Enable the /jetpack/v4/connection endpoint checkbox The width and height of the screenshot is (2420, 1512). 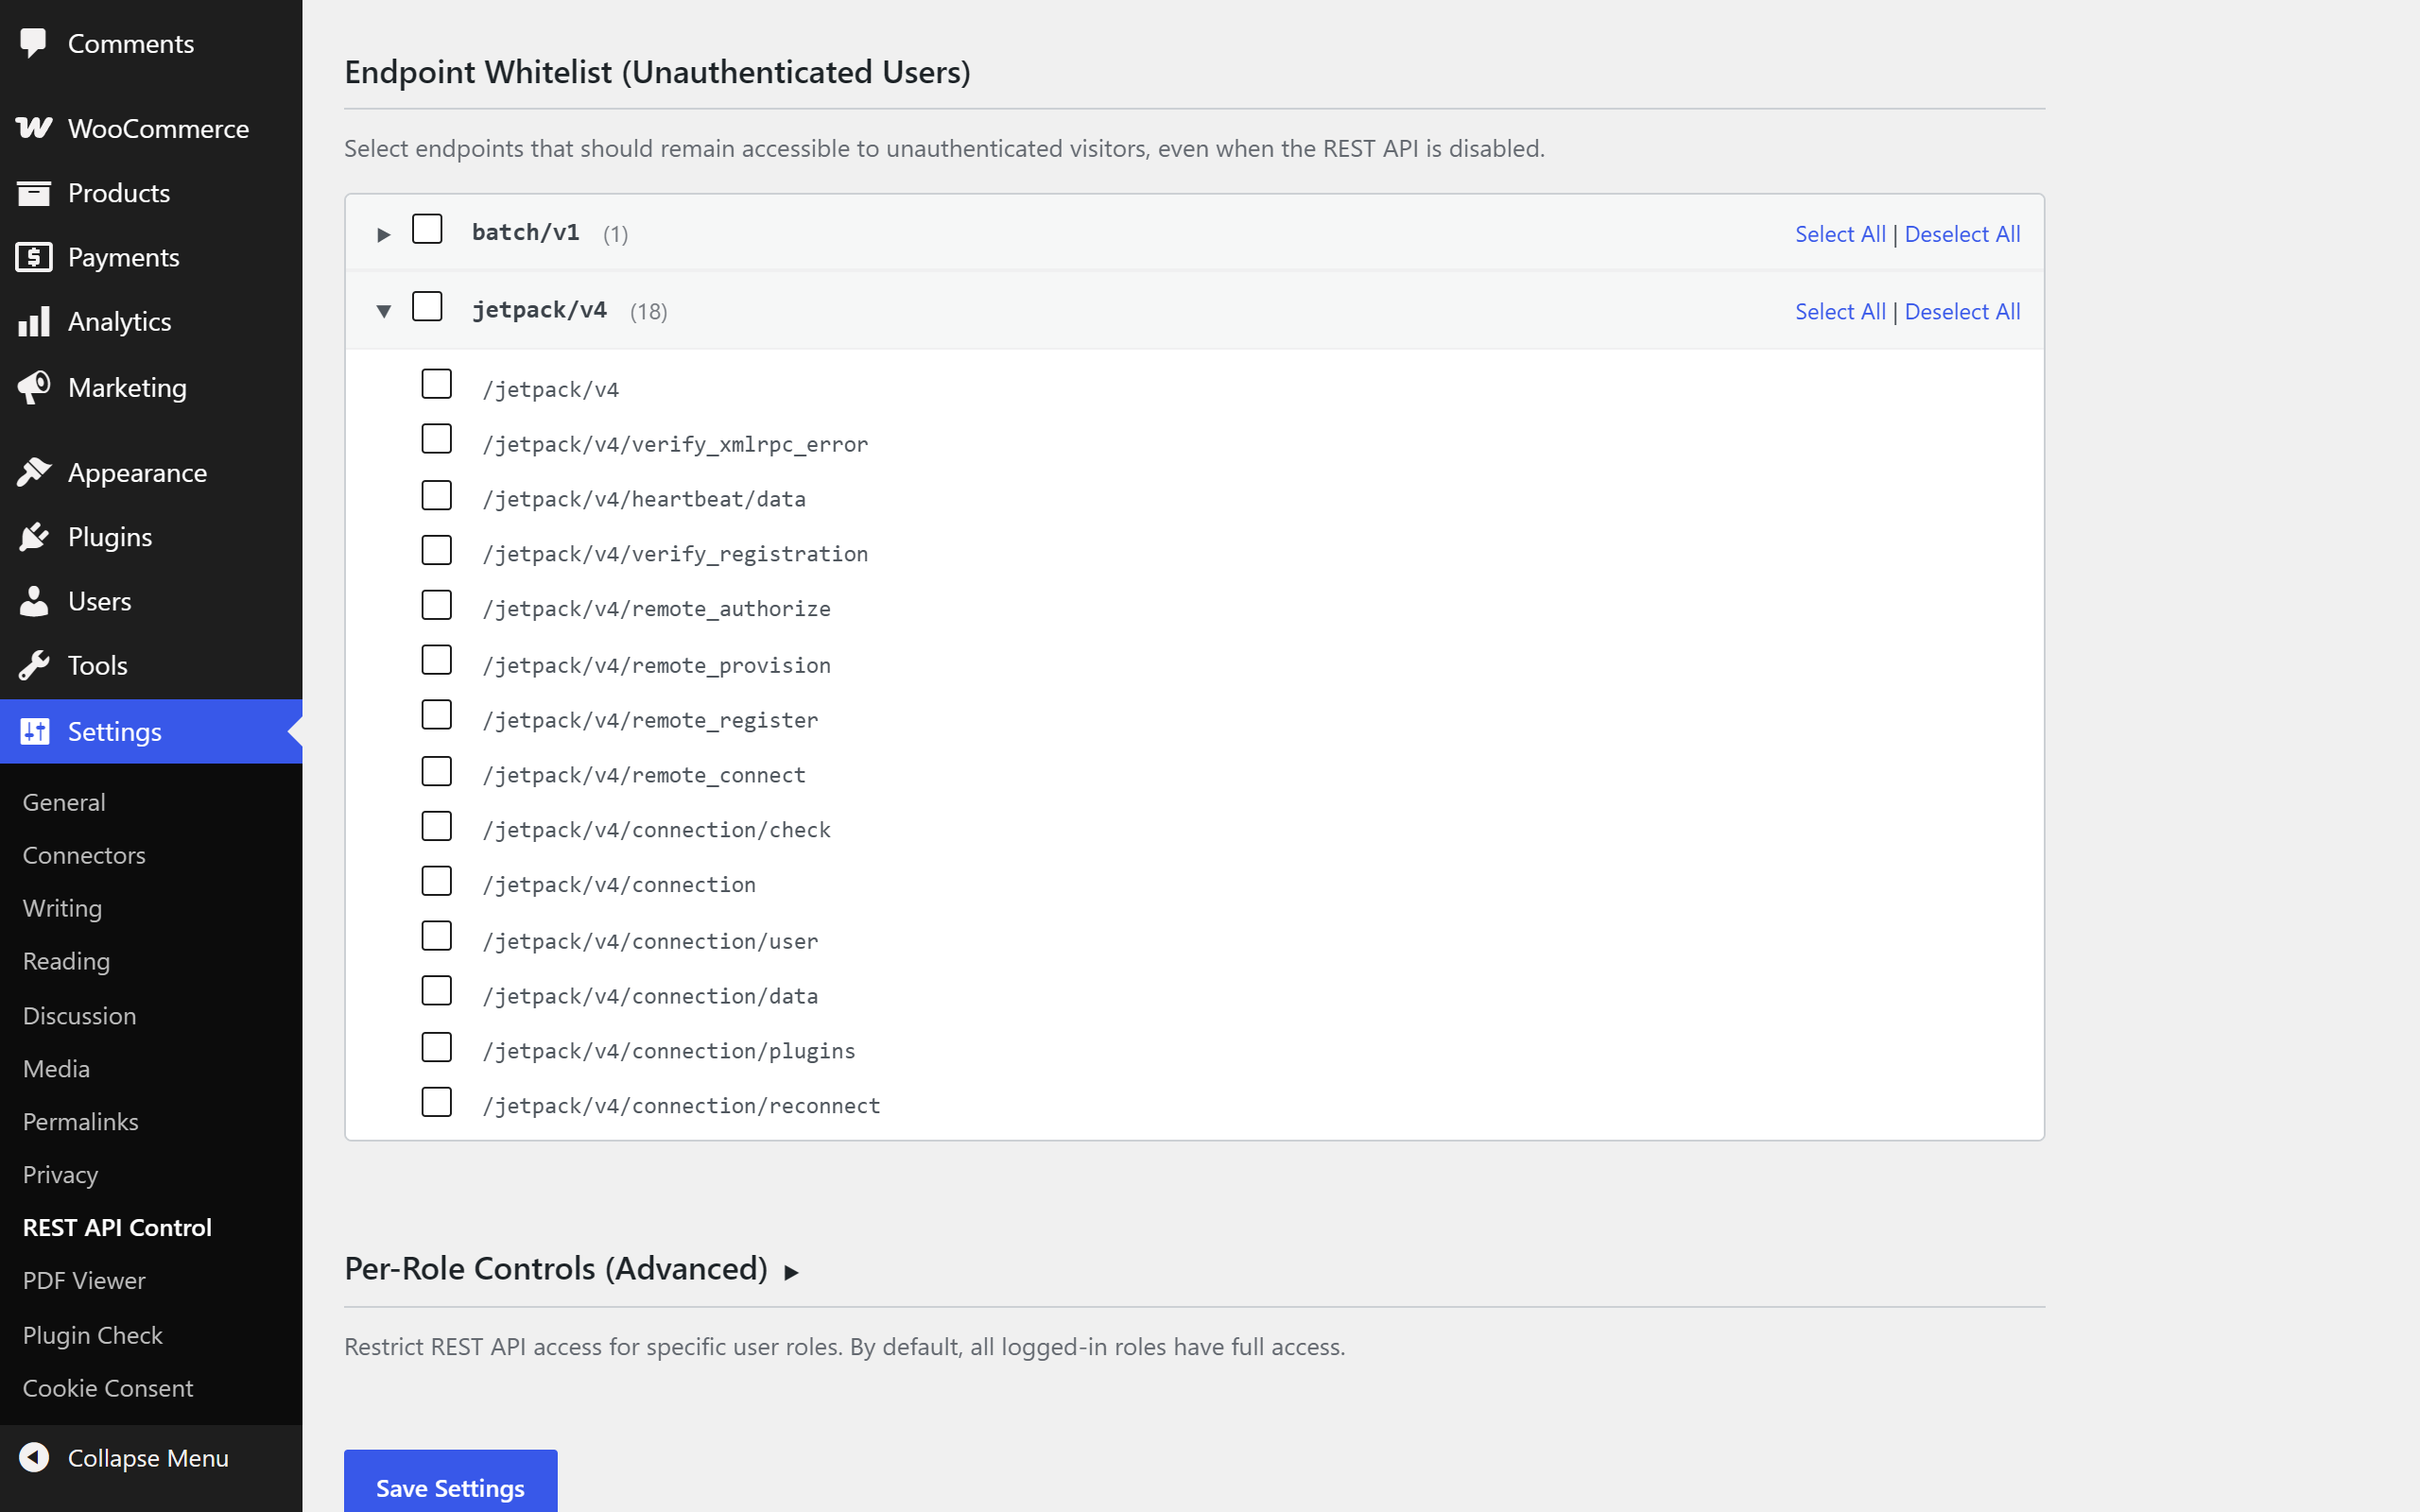[437, 881]
